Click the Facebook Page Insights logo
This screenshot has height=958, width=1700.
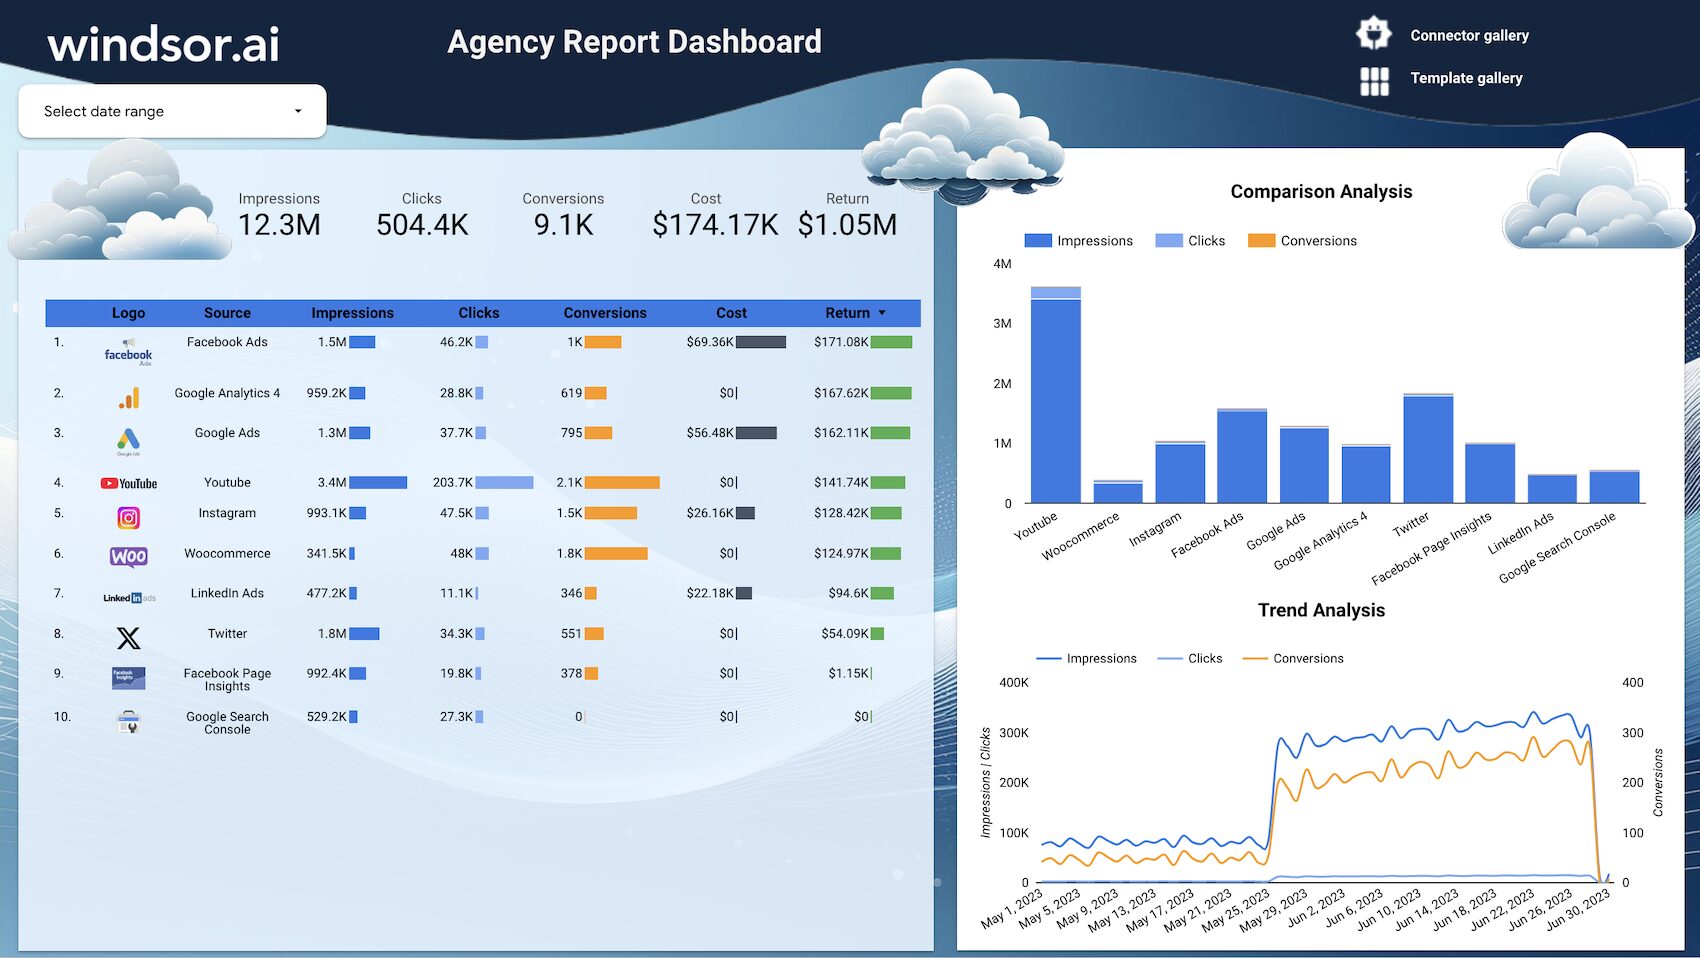(128, 678)
